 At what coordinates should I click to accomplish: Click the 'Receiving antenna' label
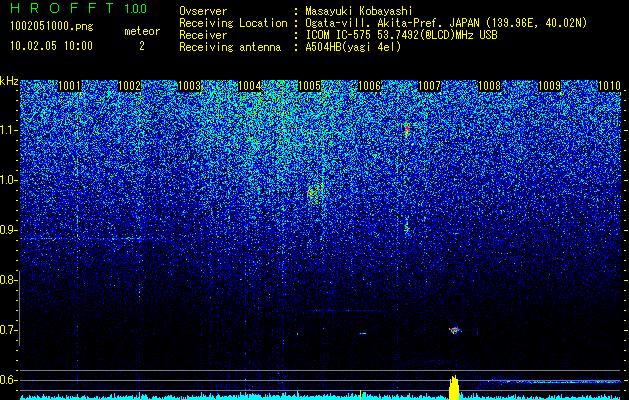[230, 47]
